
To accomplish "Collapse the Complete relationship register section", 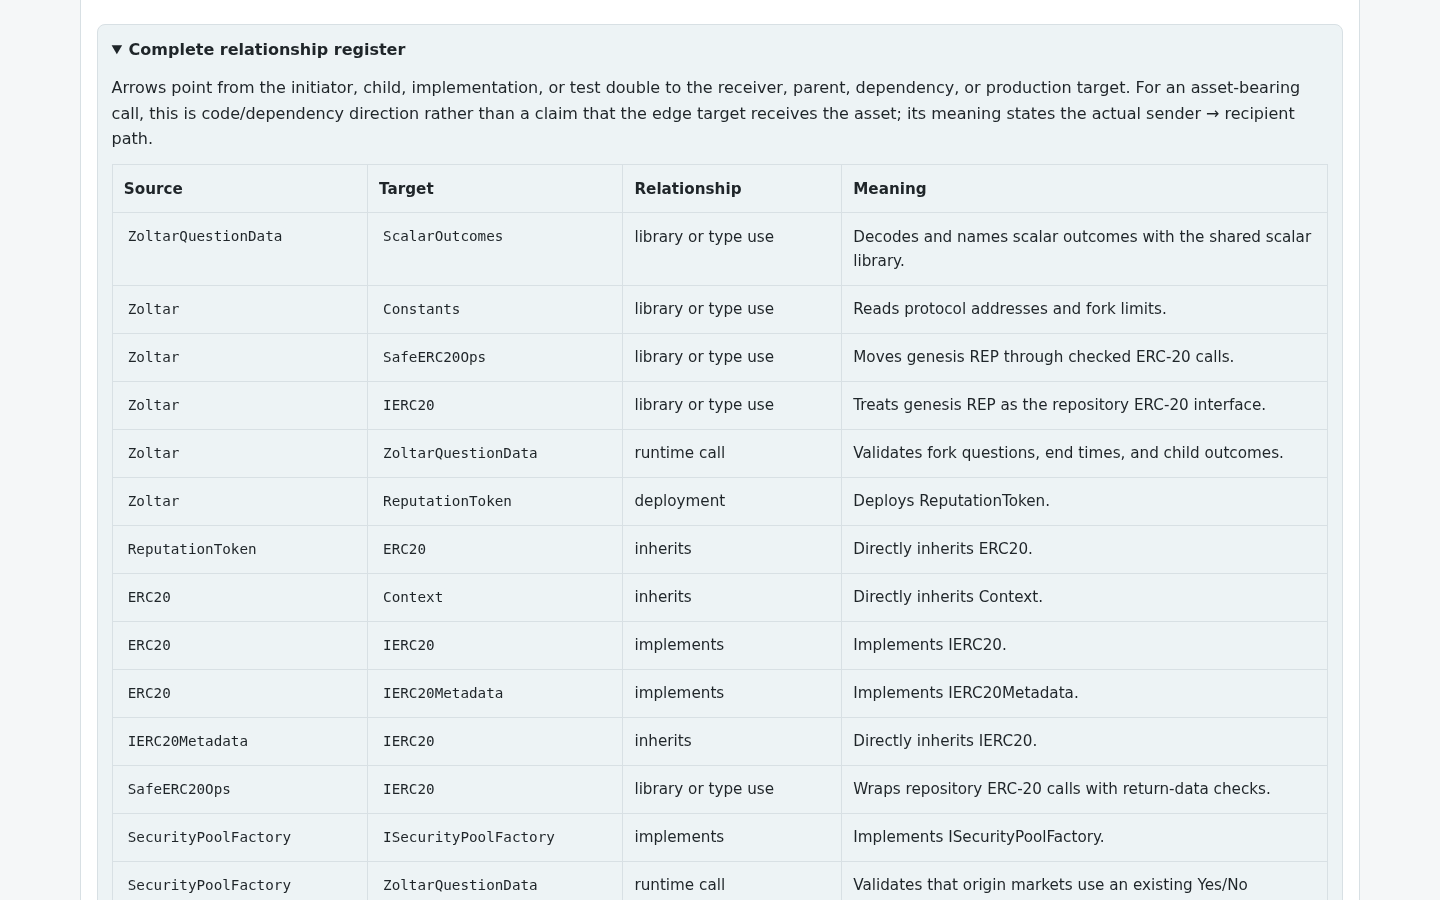I will click(259, 50).
